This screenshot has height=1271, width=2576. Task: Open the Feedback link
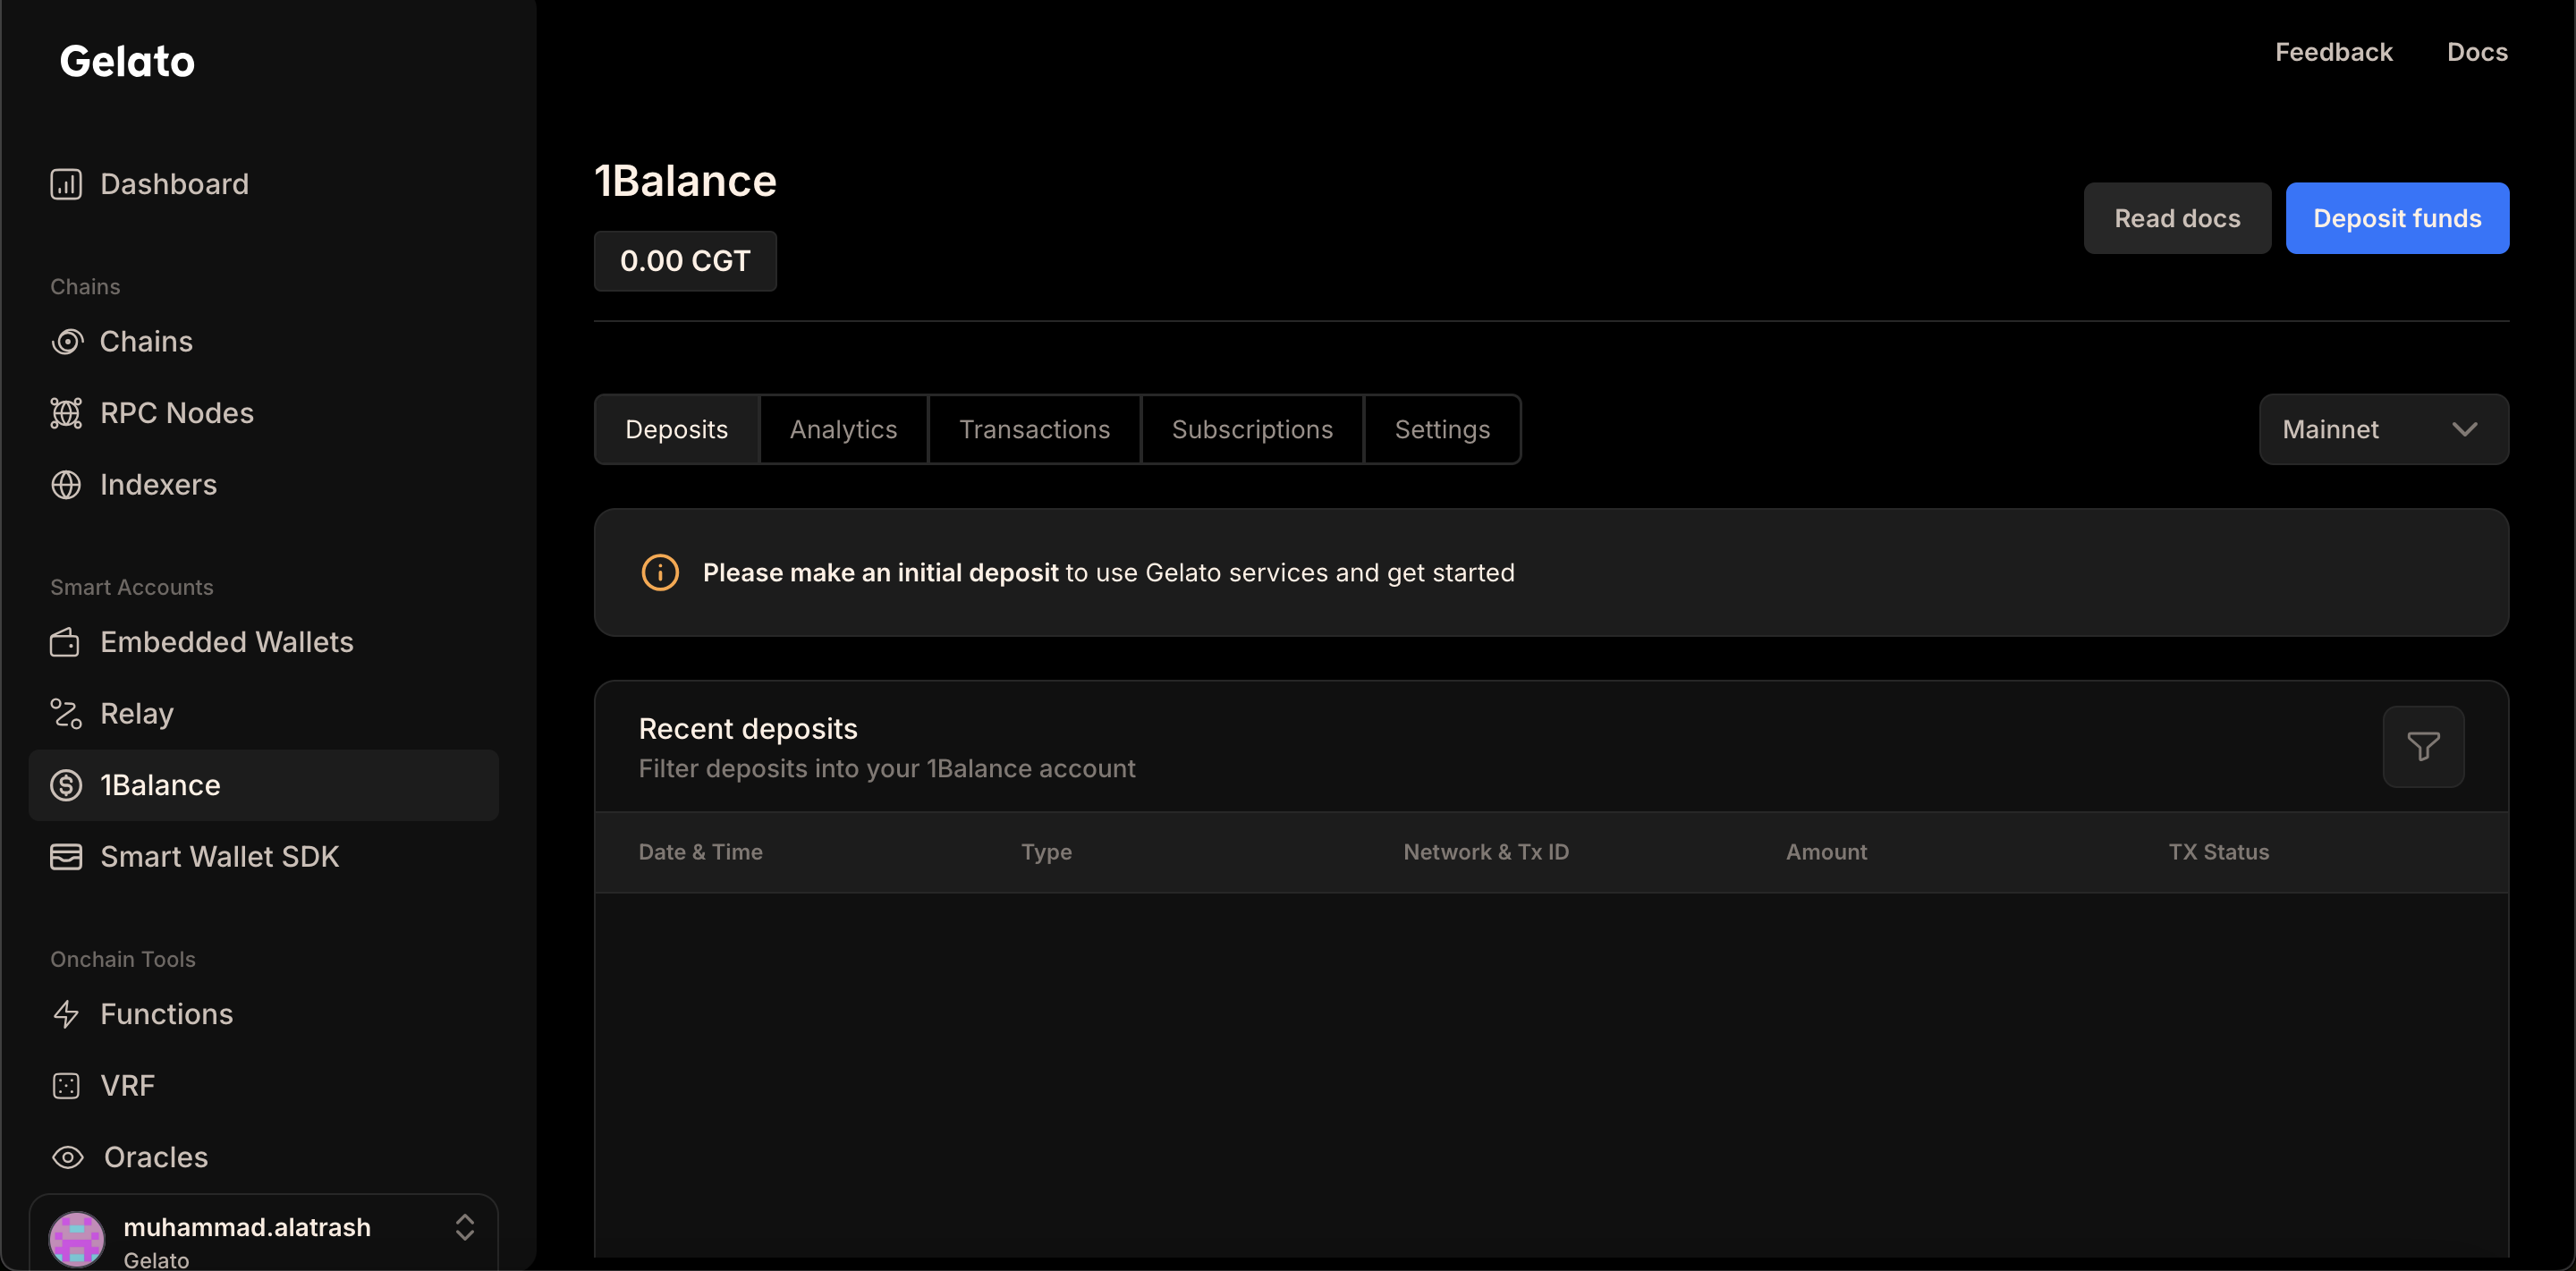pos(2333,52)
